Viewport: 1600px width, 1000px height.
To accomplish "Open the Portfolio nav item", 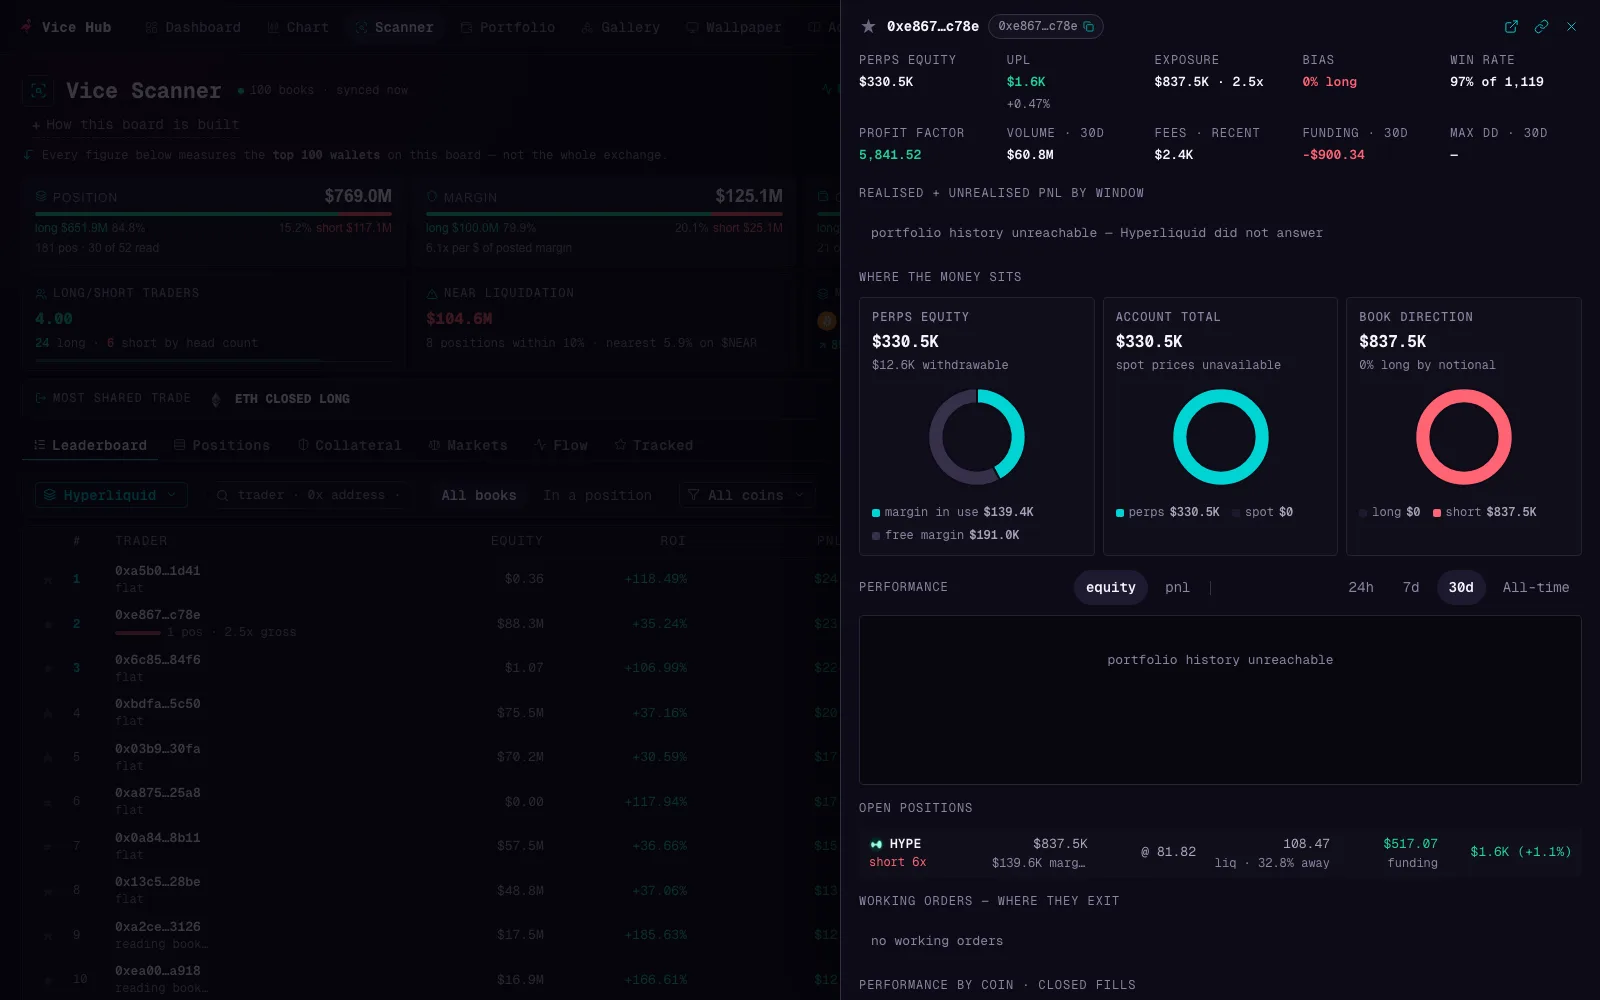I will tap(508, 27).
